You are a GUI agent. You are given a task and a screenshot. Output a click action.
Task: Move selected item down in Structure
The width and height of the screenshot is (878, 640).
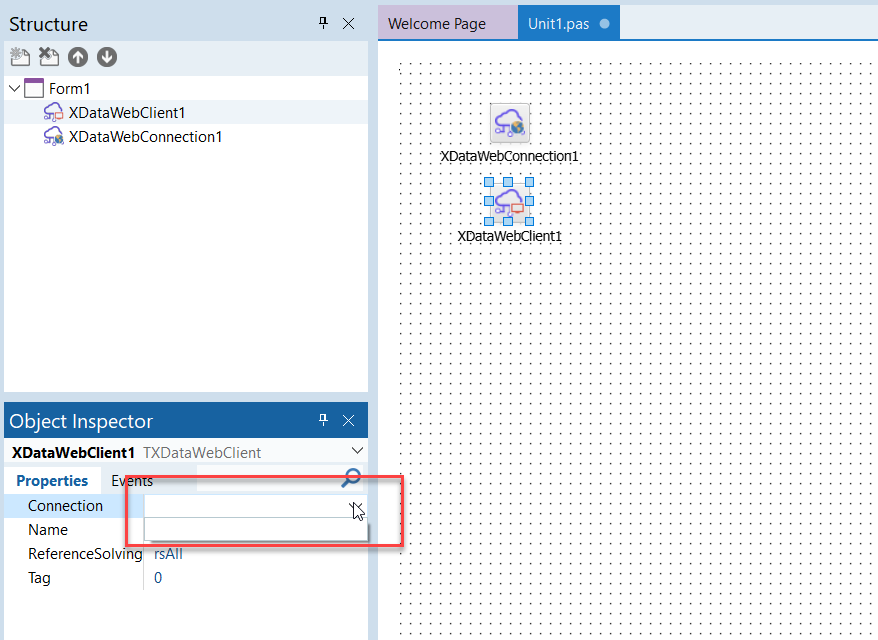107,57
